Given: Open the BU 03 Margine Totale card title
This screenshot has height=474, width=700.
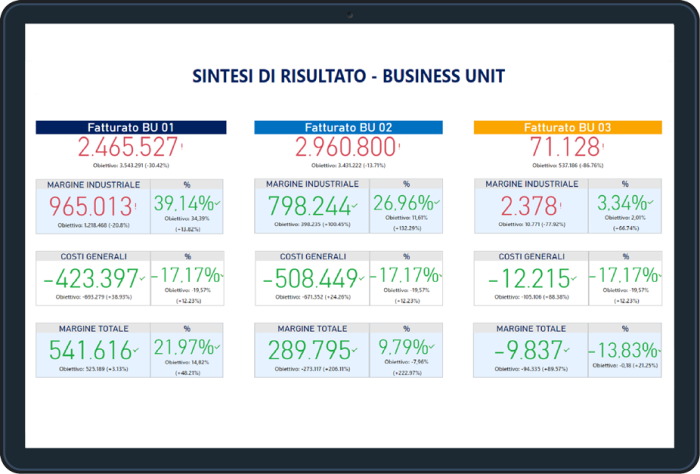Looking at the screenshot, I should 527,329.
